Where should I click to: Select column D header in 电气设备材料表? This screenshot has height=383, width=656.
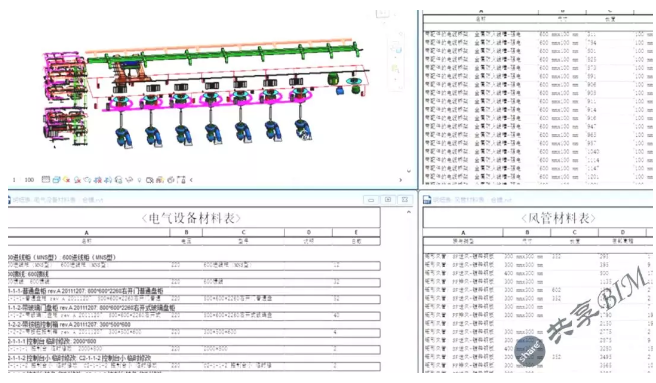point(309,232)
